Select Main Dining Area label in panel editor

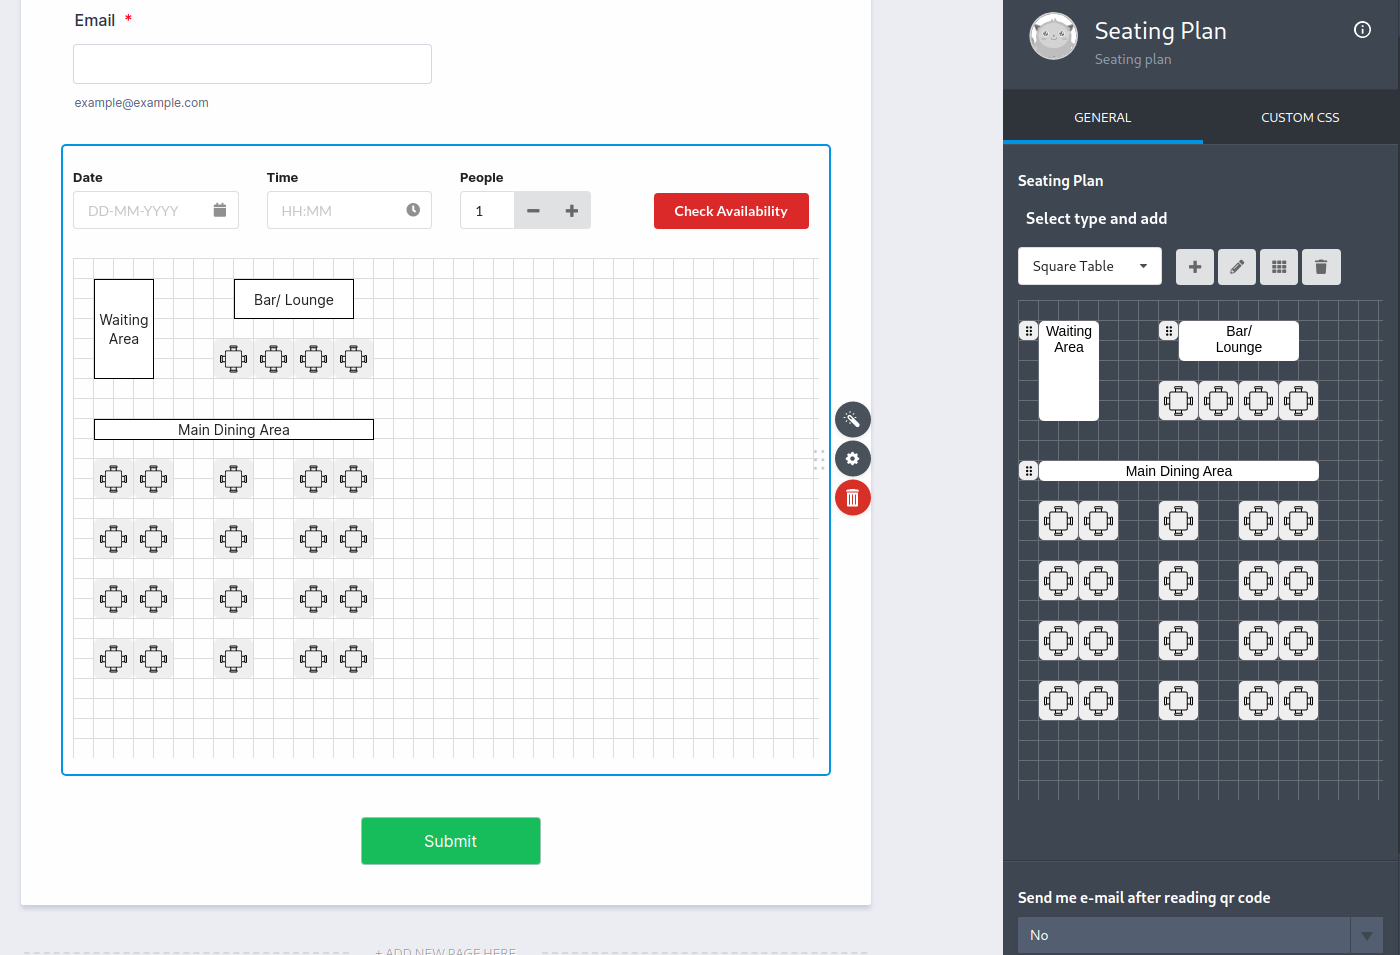(1179, 471)
